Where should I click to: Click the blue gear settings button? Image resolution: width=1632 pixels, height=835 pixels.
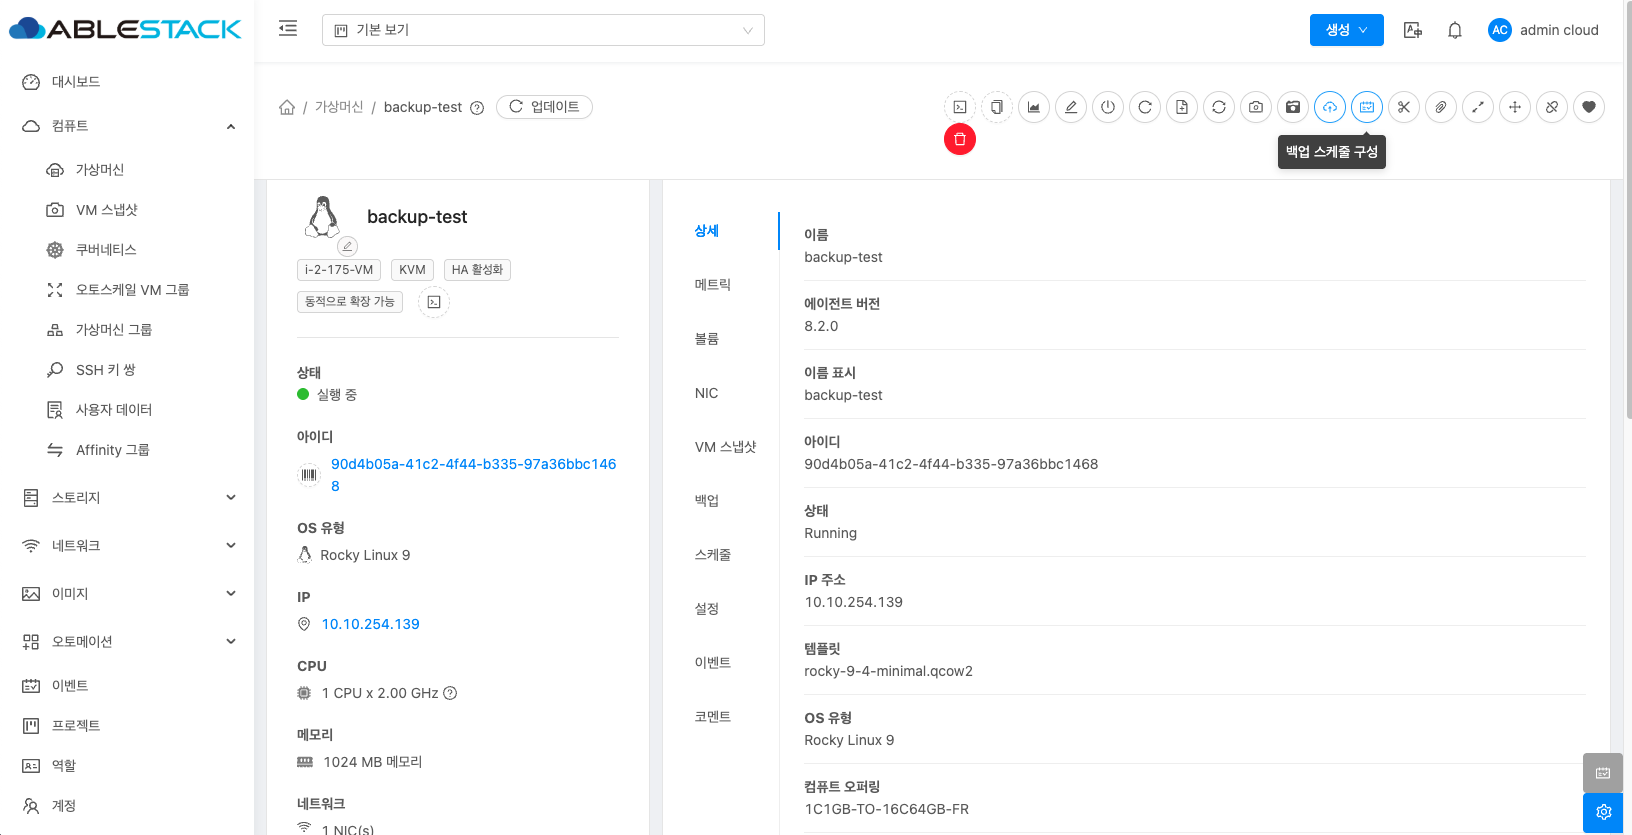[1603, 812]
